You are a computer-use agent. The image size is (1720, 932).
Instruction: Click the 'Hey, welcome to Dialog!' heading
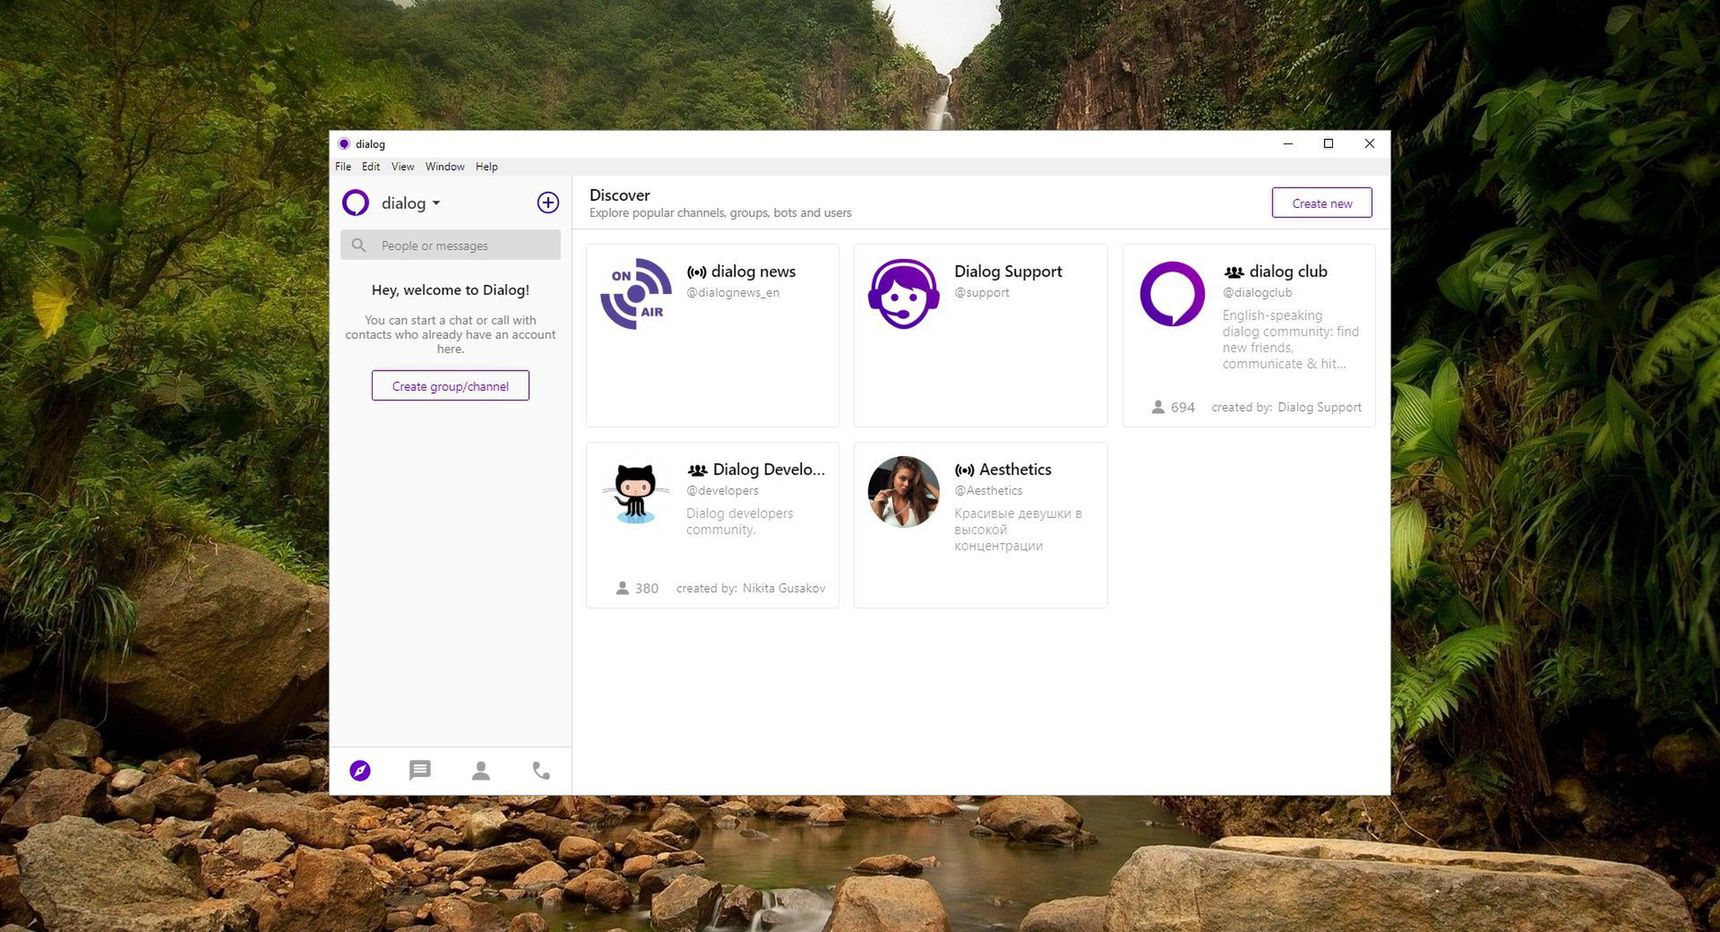pyautogui.click(x=451, y=290)
